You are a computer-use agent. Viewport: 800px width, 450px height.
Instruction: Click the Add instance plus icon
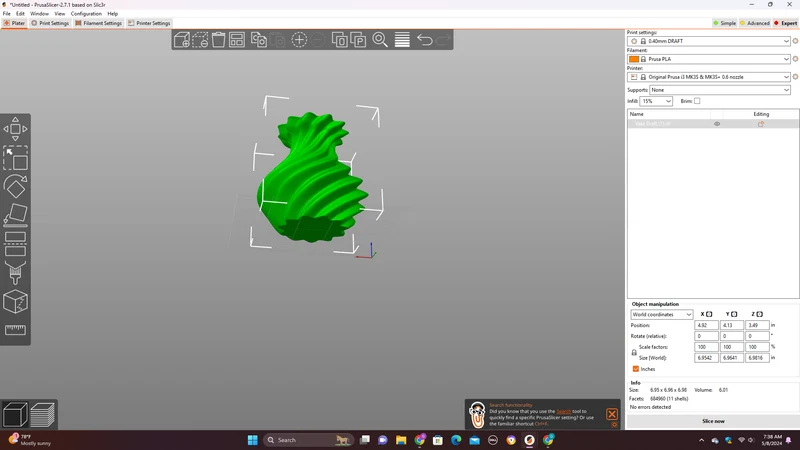[299, 40]
